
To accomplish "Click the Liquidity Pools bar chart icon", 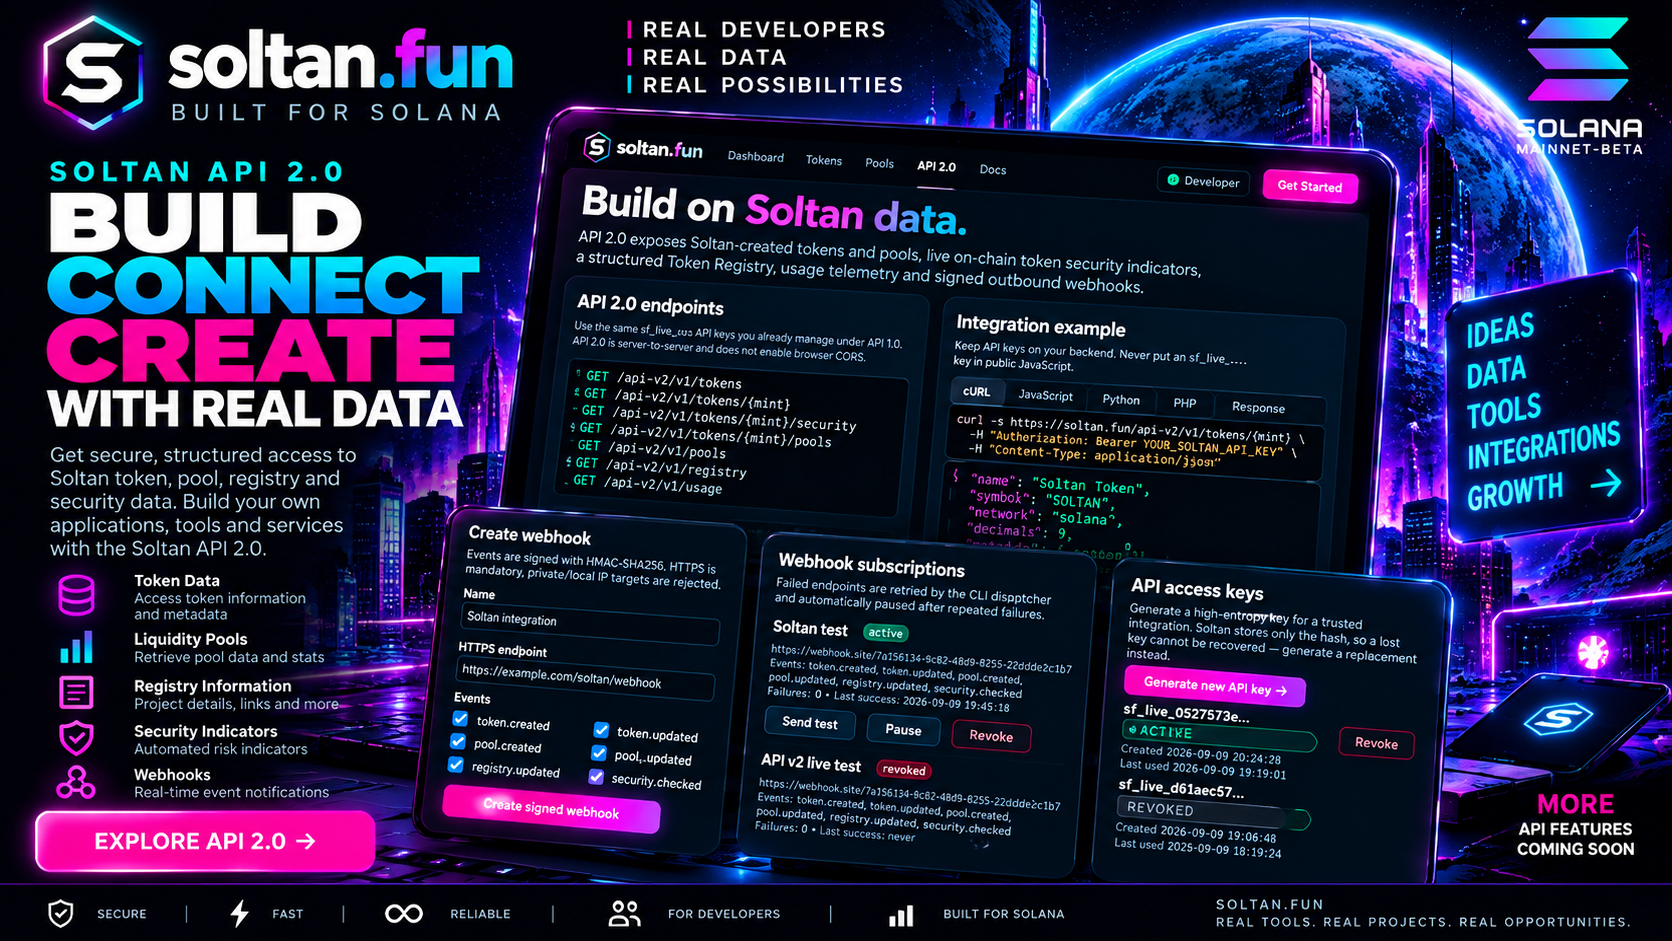I will [76, 647].
